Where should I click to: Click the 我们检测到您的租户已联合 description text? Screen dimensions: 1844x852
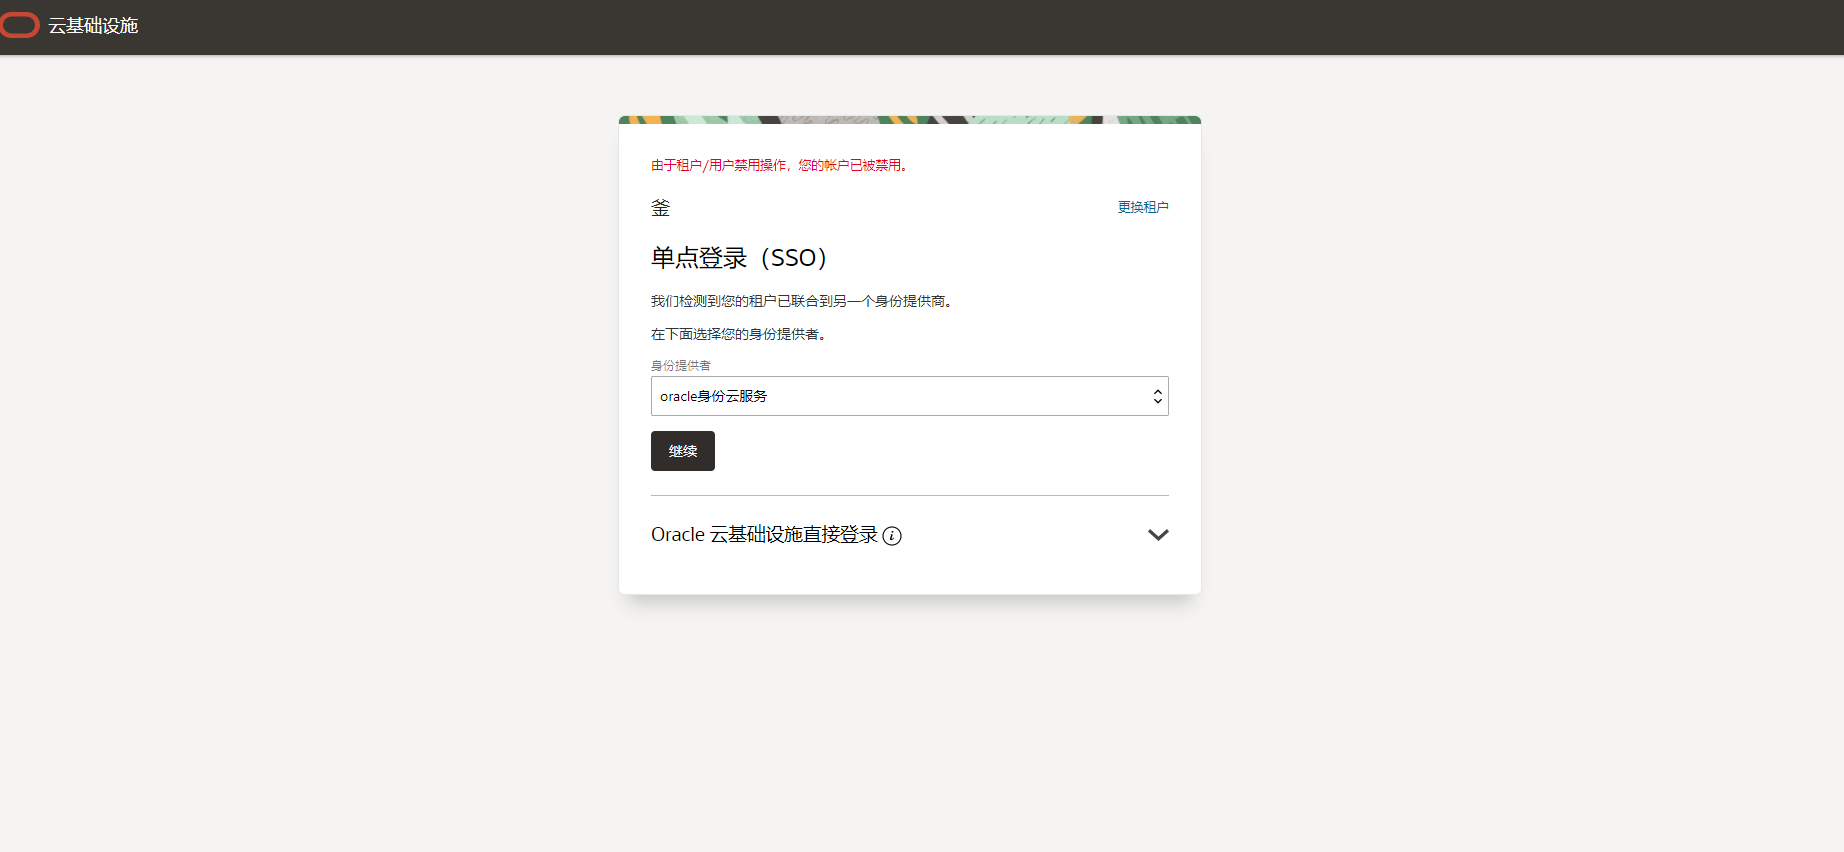[801, 301]
